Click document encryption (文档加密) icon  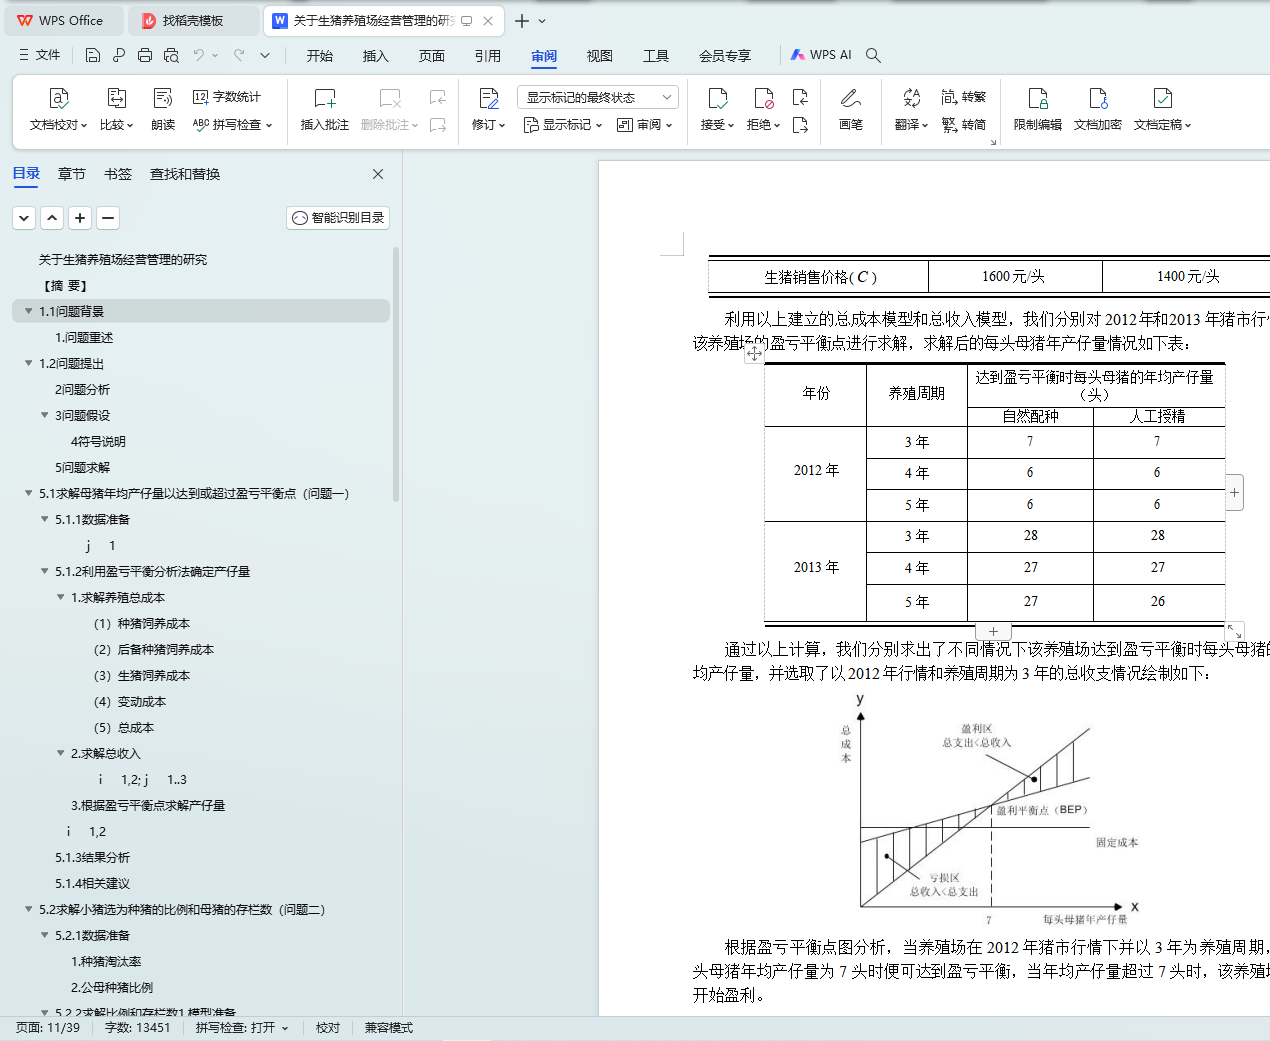[x=1098, y=98]
